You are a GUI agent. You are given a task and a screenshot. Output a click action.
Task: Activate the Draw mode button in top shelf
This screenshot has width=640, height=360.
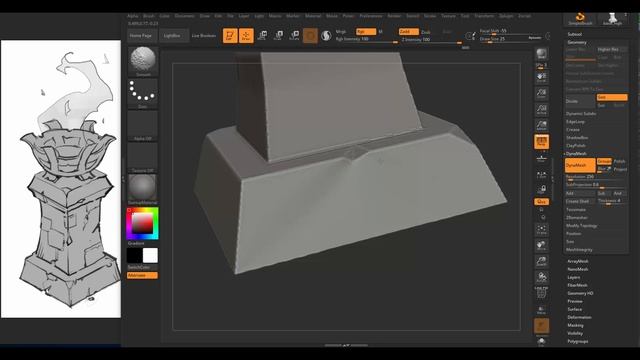pyautogui.click(x=246, y=36)
